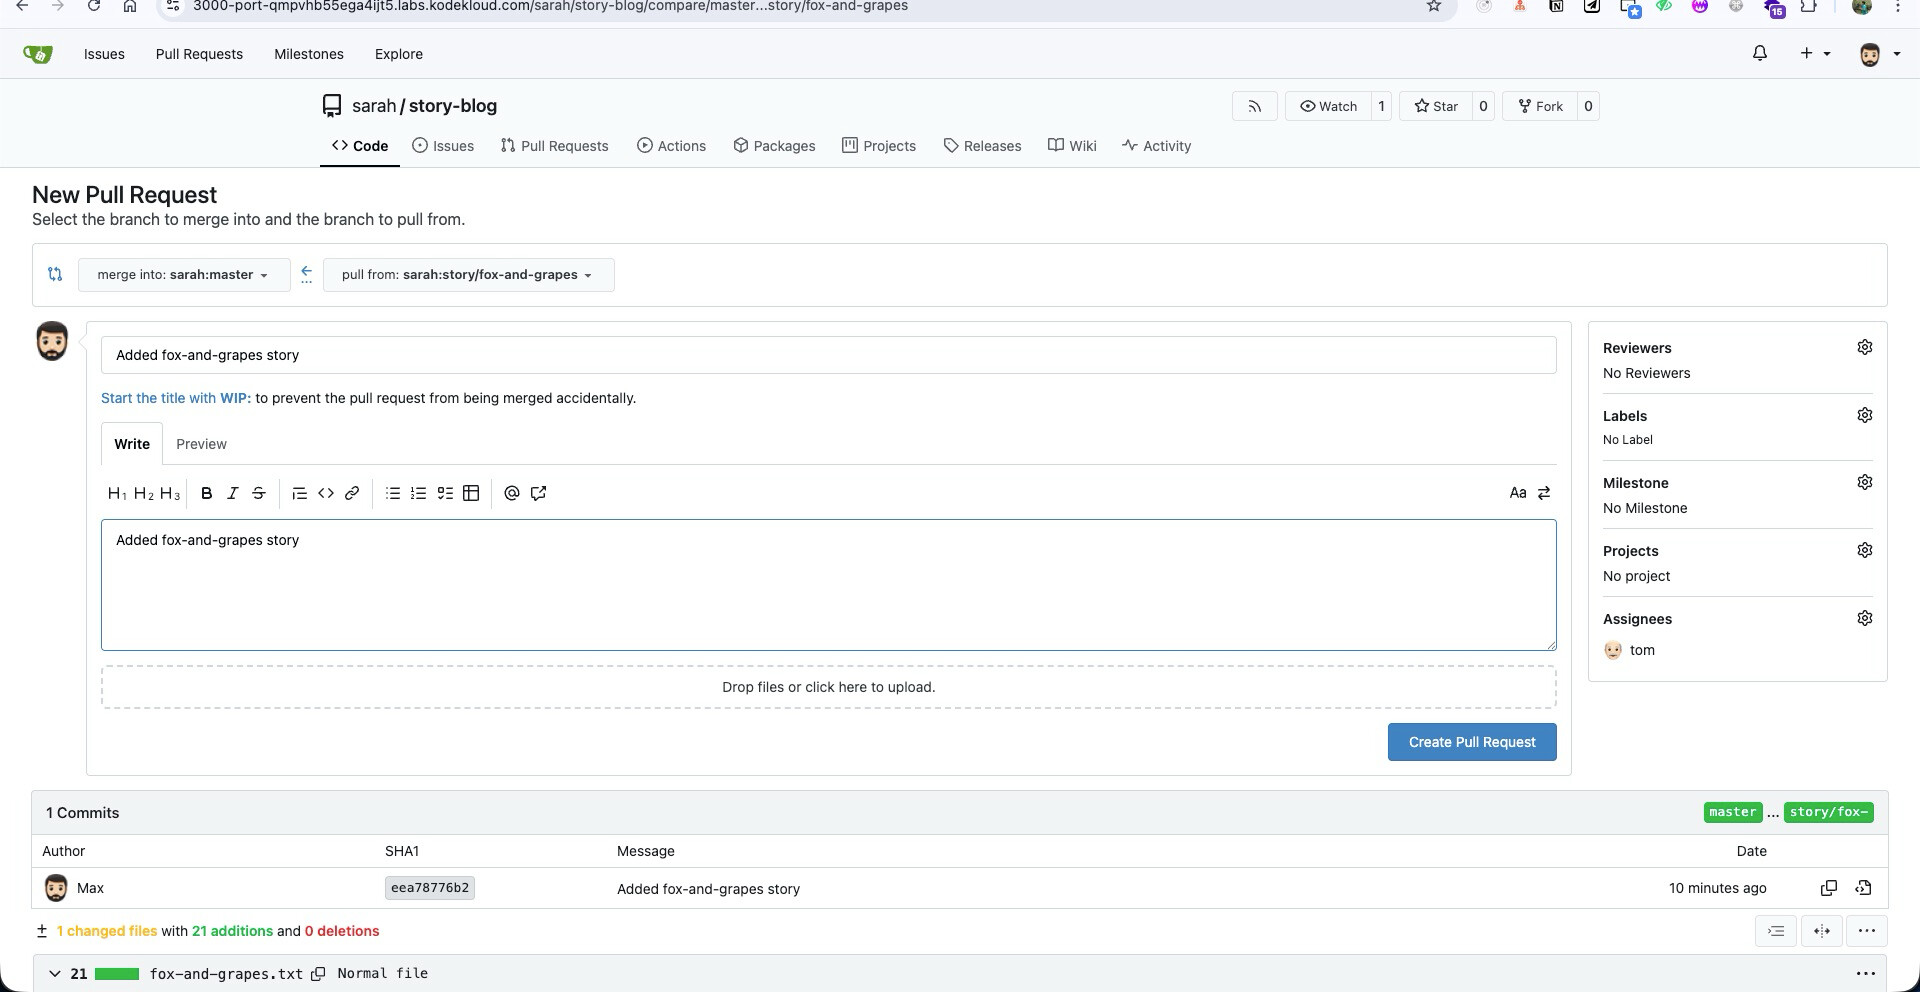Open the eea78776b2 commit link
Viewport: 1920px width, 992px height.
click(x=430, y=888)
